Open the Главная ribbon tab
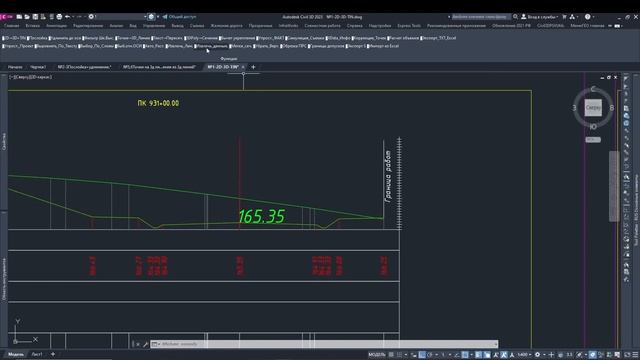 pyautogui.click(x=11, y=26)
